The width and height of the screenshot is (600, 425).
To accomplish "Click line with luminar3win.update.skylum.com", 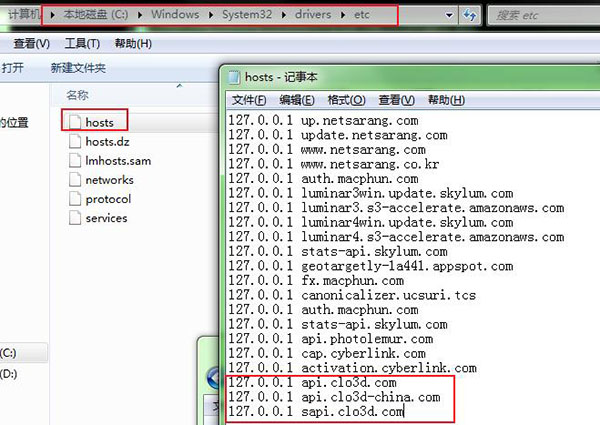I will click(371, 193).
